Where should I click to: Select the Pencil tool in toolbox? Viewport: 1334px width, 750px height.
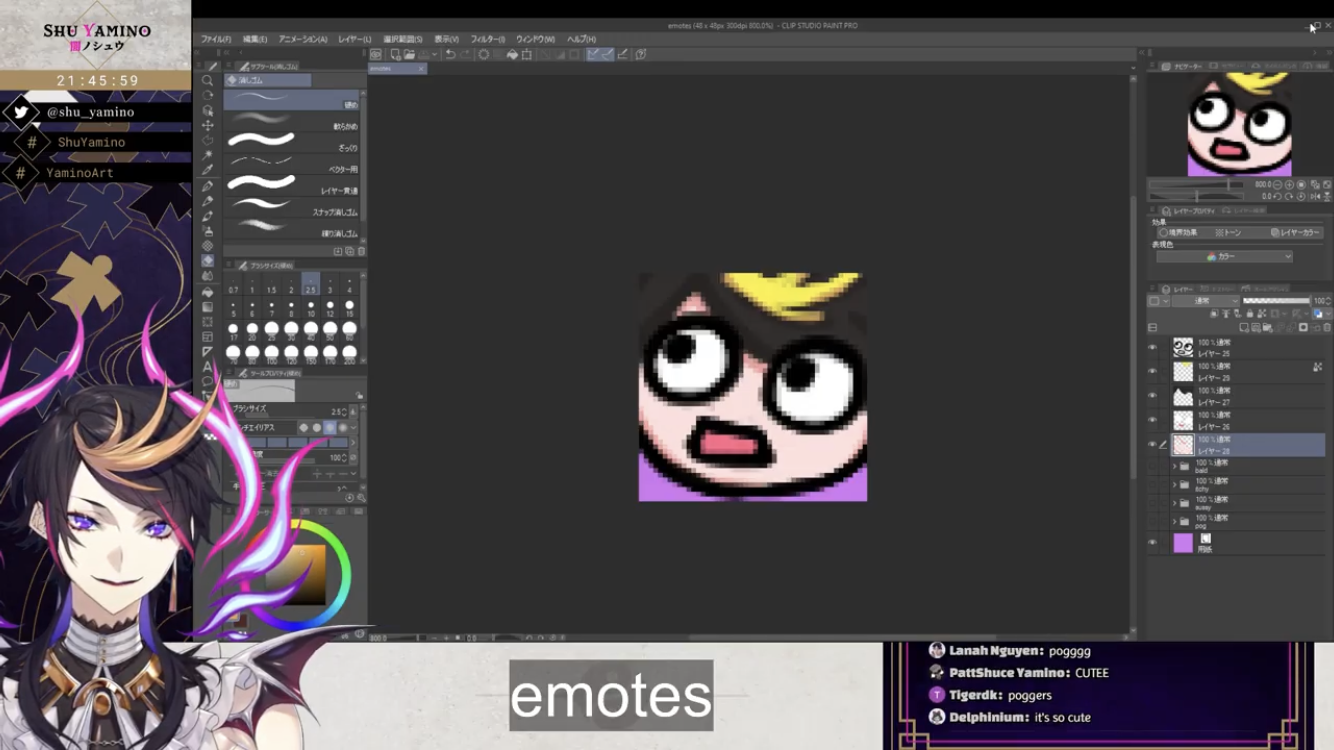pyautogui.click(x=208, y=201)
